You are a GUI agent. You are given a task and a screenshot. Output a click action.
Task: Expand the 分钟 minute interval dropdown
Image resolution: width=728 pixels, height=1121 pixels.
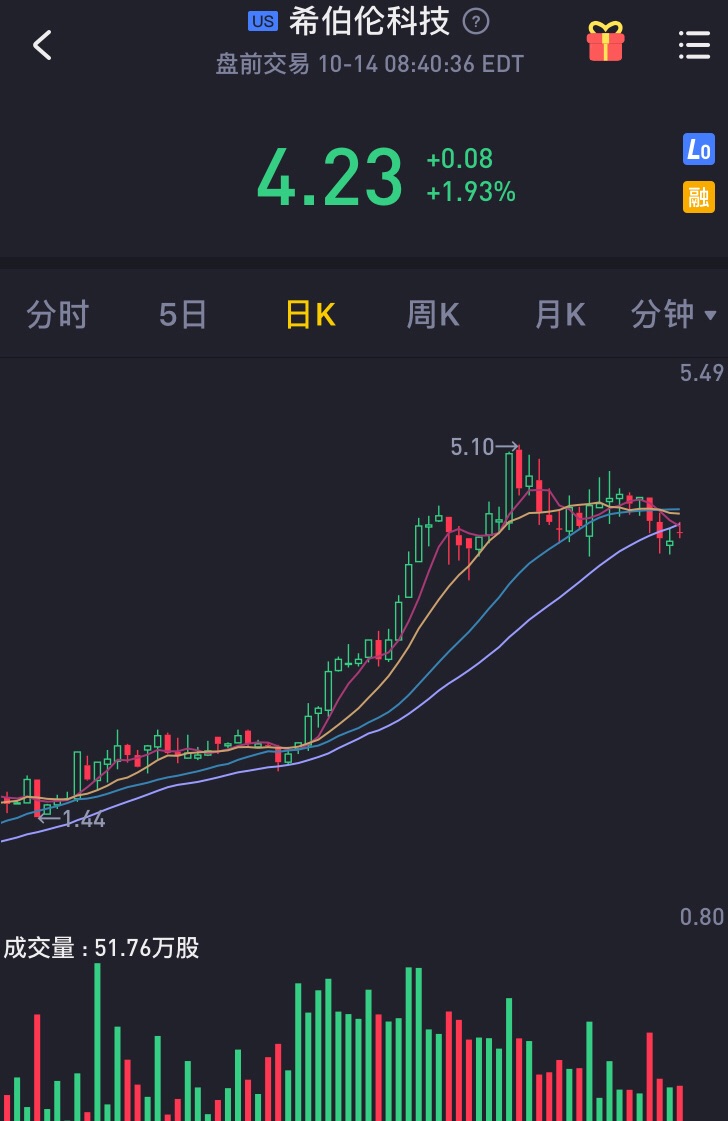(674, 315)
